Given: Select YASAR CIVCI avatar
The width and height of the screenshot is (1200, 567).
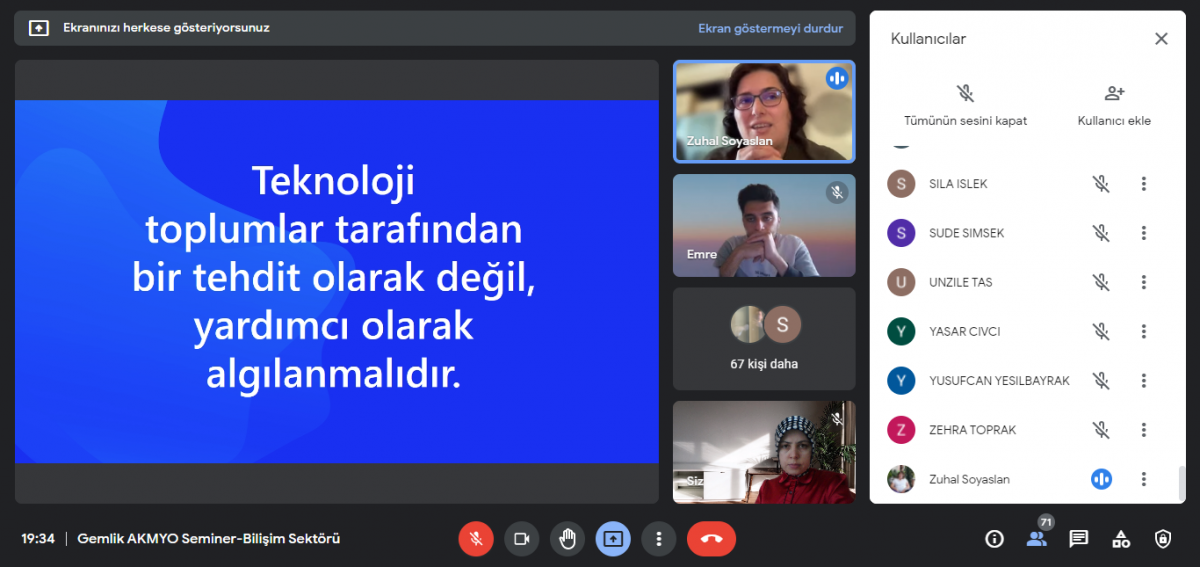Looking at the screenshot, I should [x=901, y=331].
